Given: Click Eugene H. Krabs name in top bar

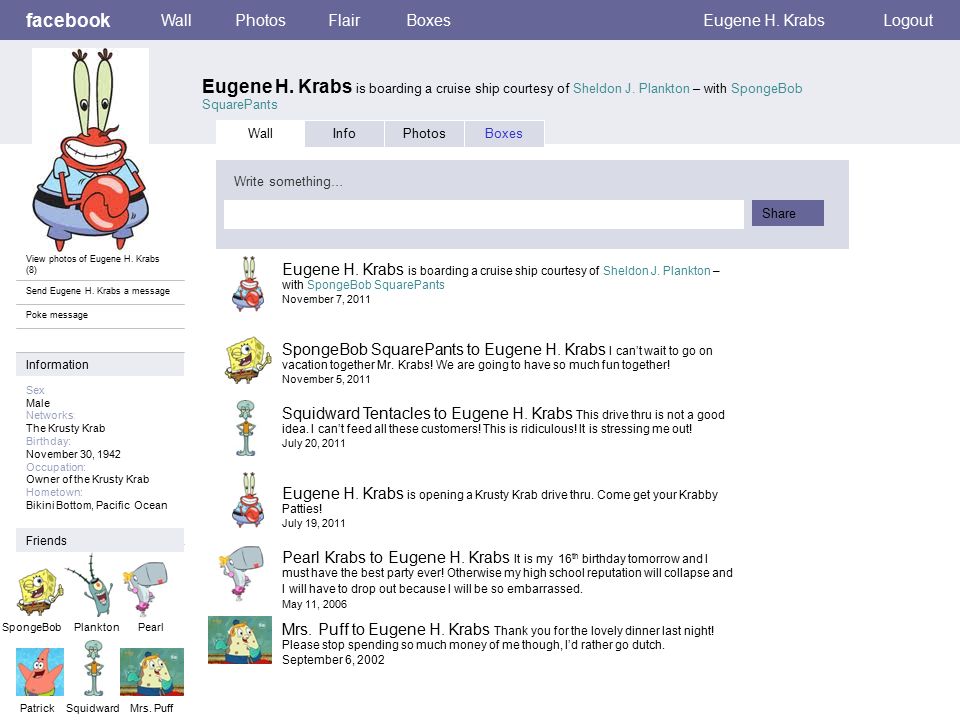Looking at the screenshot, I should click(763, 20).
